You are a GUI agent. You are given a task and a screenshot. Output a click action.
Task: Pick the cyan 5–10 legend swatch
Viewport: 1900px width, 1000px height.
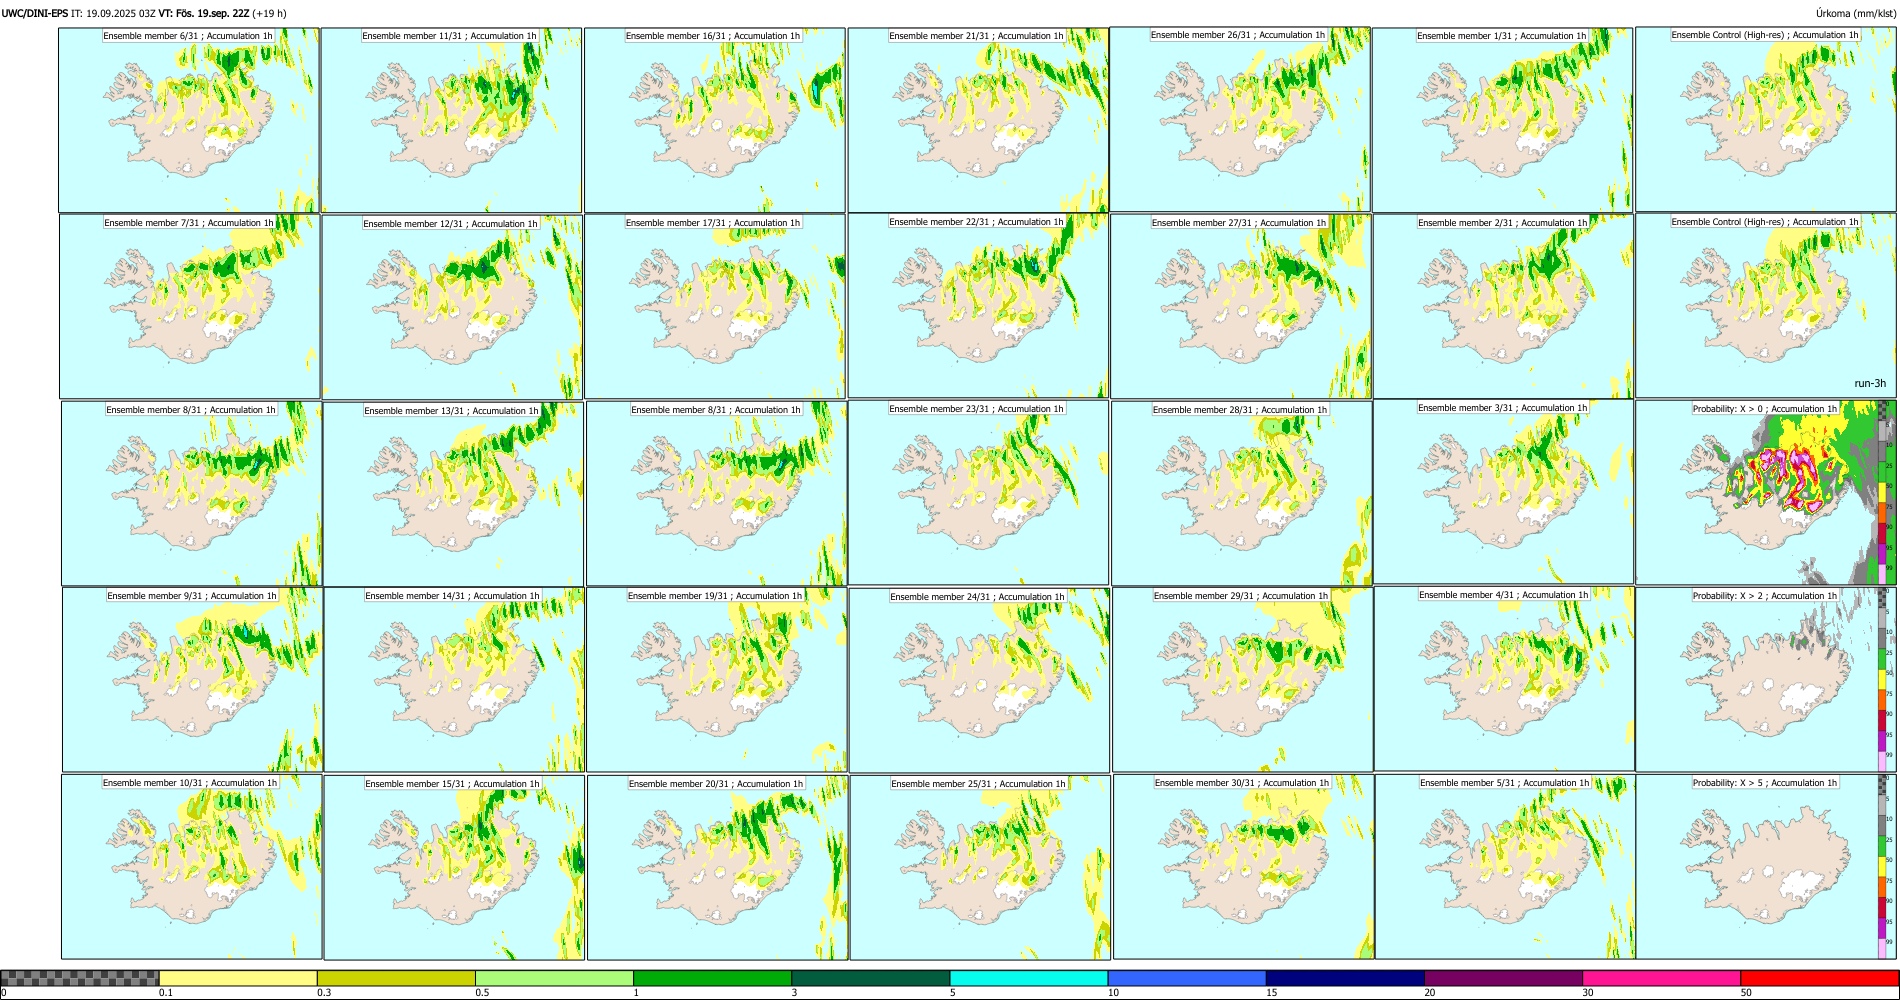tap(1029, 978)
